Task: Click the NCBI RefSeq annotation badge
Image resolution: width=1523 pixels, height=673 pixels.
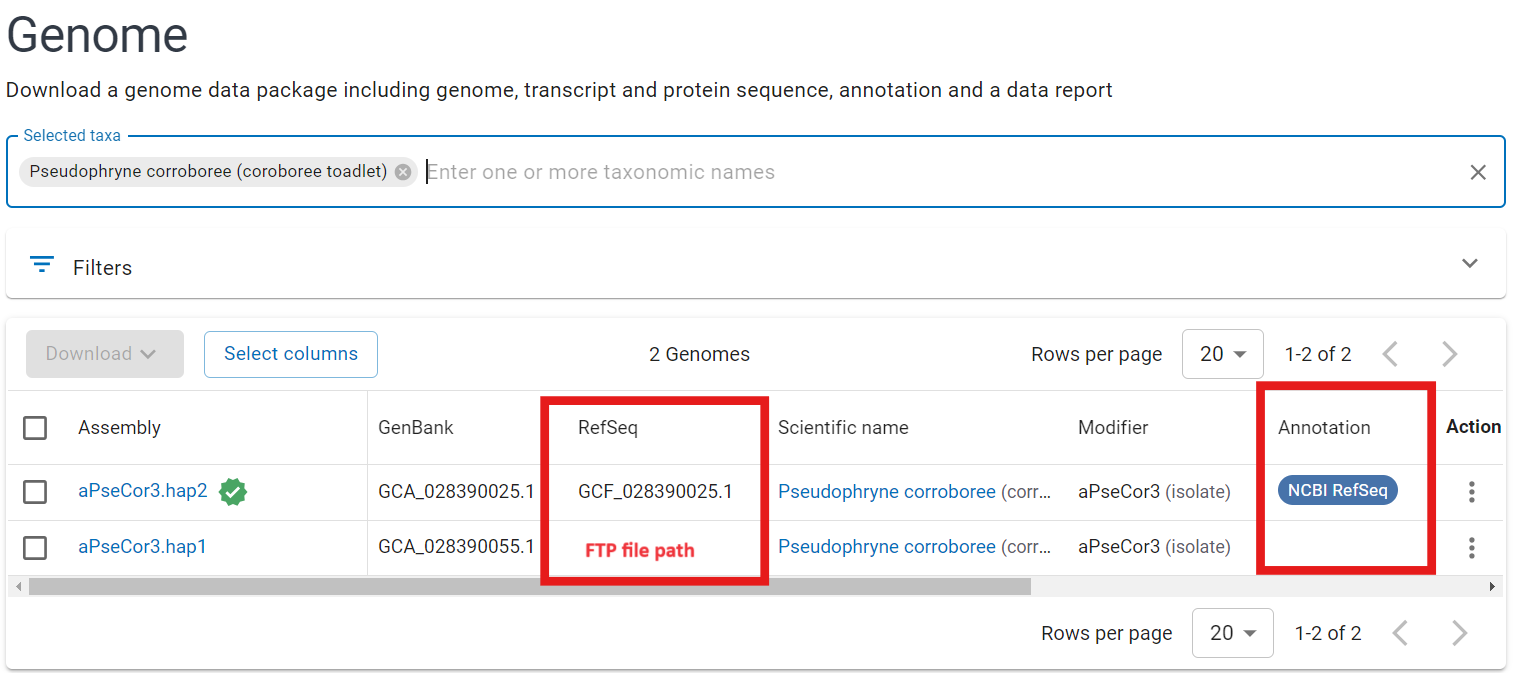Action: click(x=1337, y=490)
